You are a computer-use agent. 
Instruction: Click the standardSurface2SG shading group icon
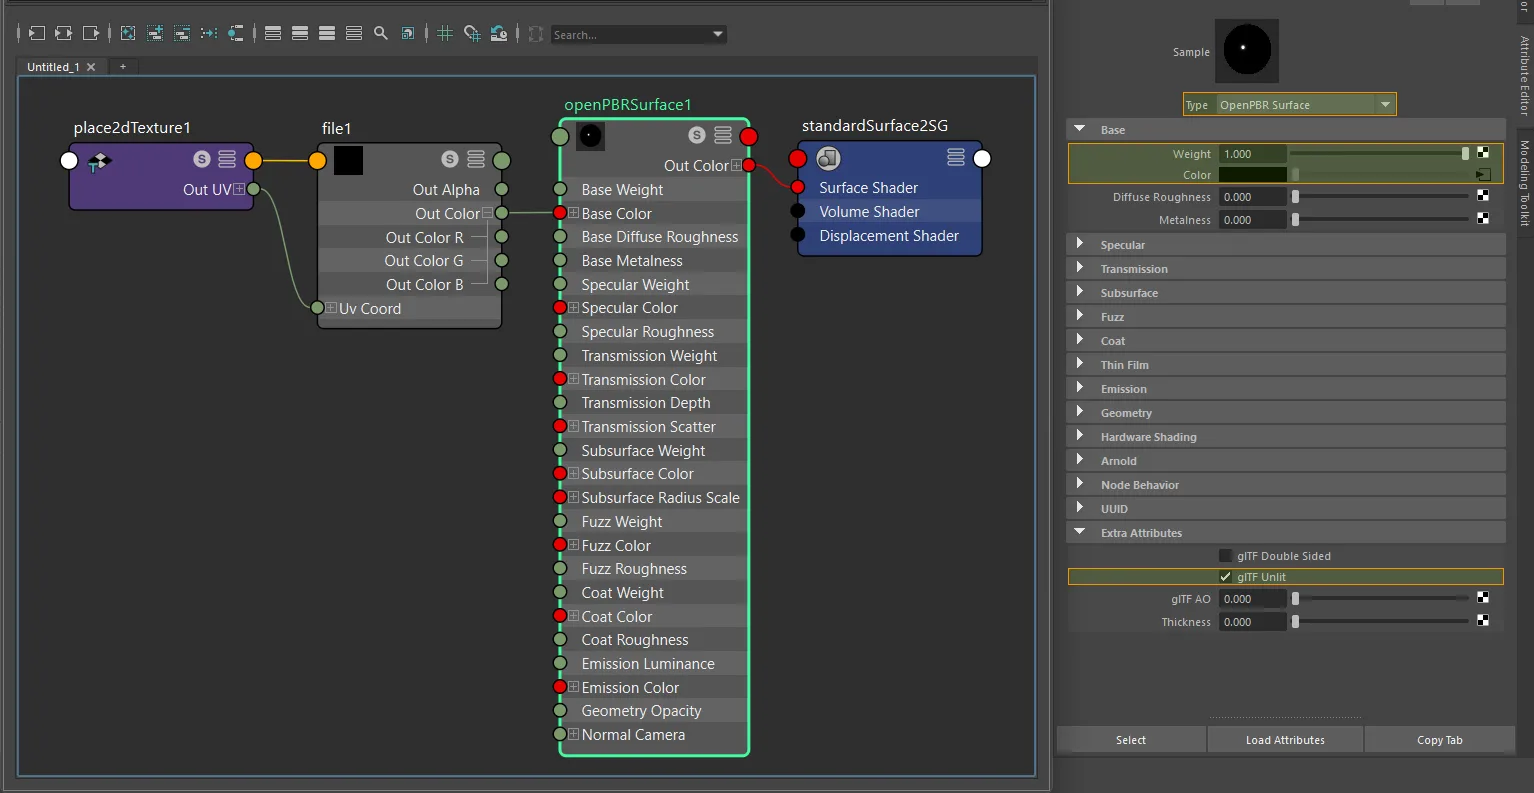828,158
